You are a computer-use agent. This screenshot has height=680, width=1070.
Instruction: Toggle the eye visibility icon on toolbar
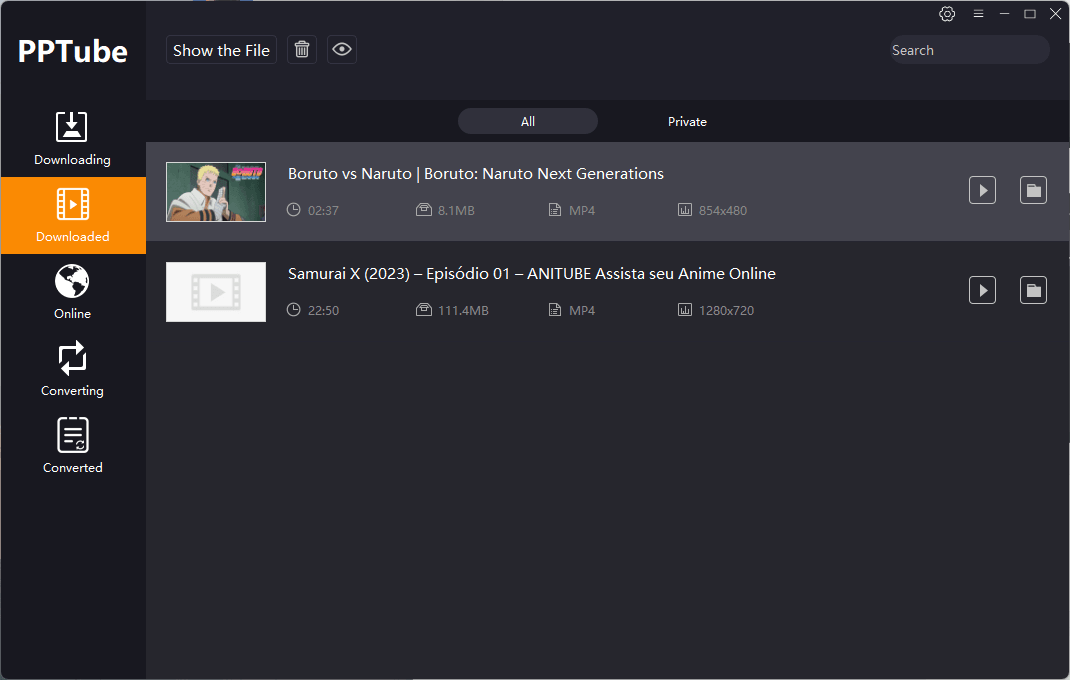pyautogui.click(x=341, y=49)
